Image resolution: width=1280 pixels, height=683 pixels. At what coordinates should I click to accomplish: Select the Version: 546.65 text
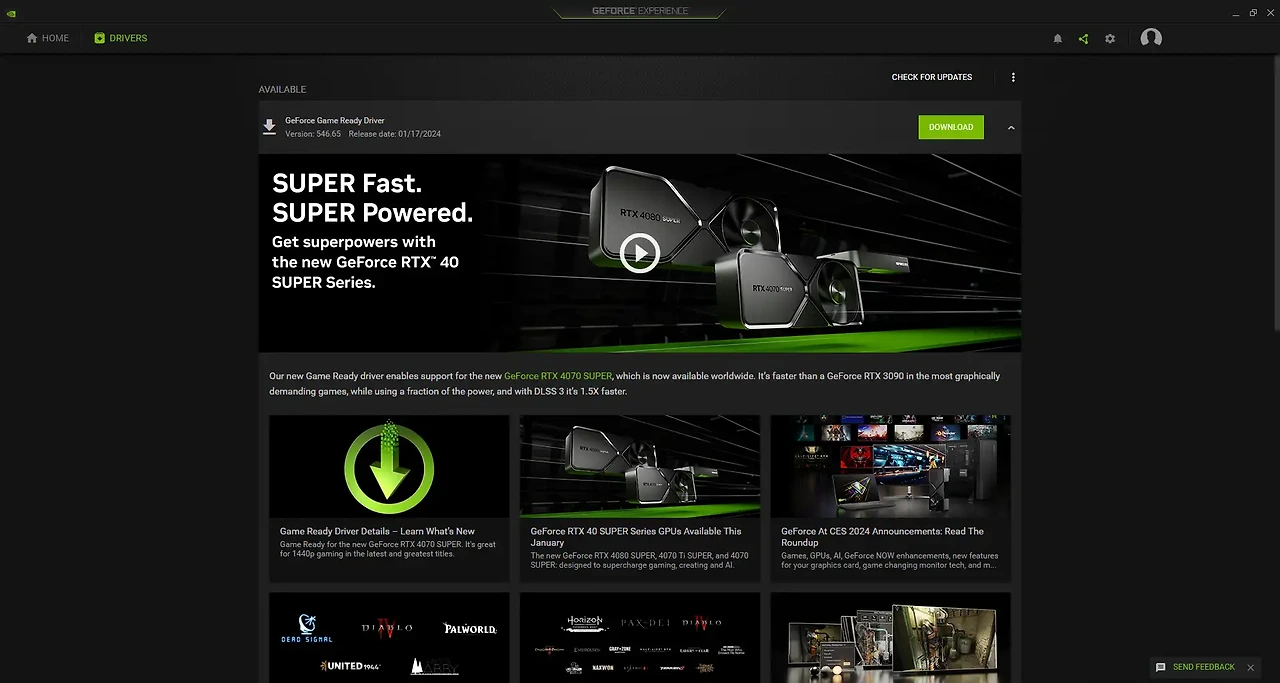pyautogui.click(x=313, y=134)
